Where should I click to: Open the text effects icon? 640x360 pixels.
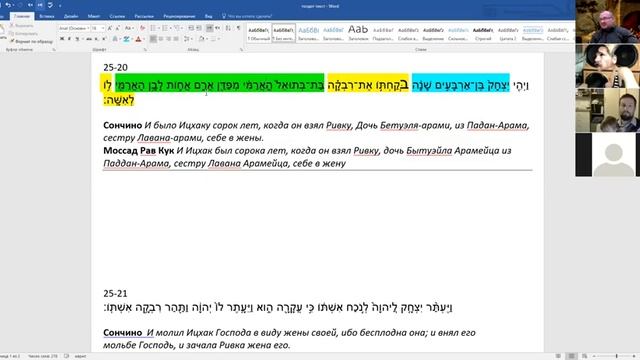[115, 39]
